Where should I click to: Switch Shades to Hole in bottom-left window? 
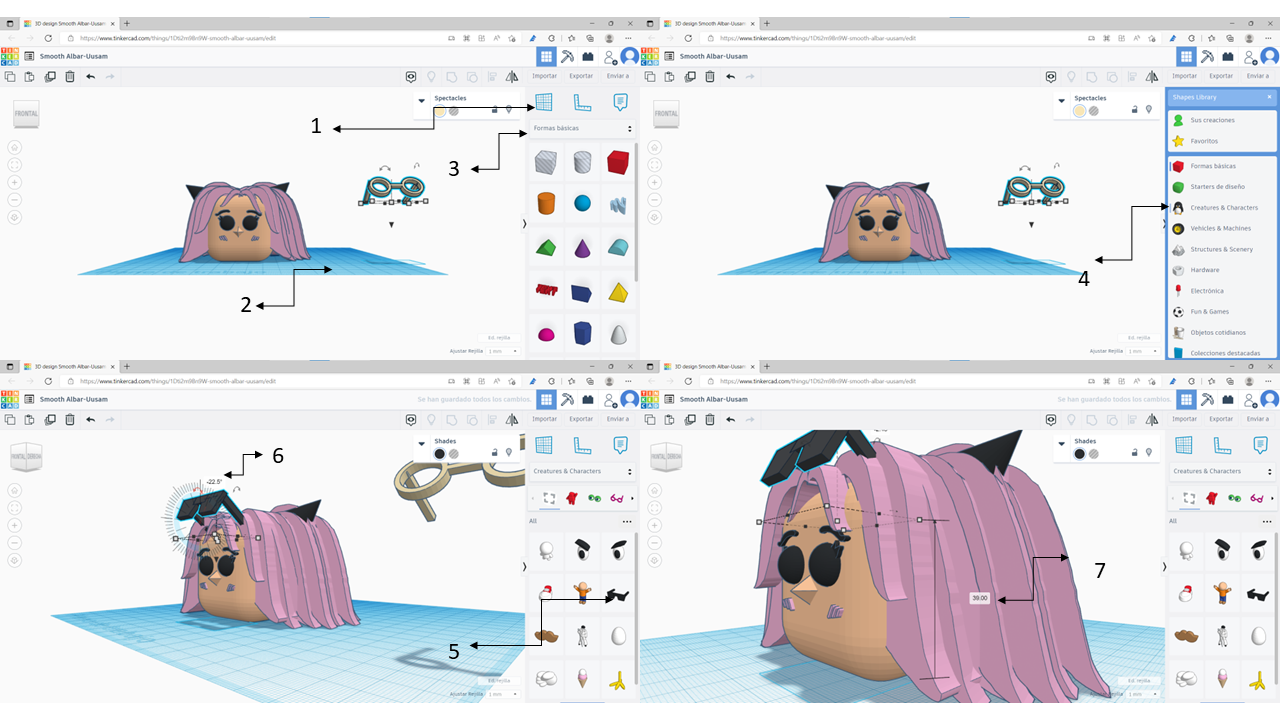454,454
